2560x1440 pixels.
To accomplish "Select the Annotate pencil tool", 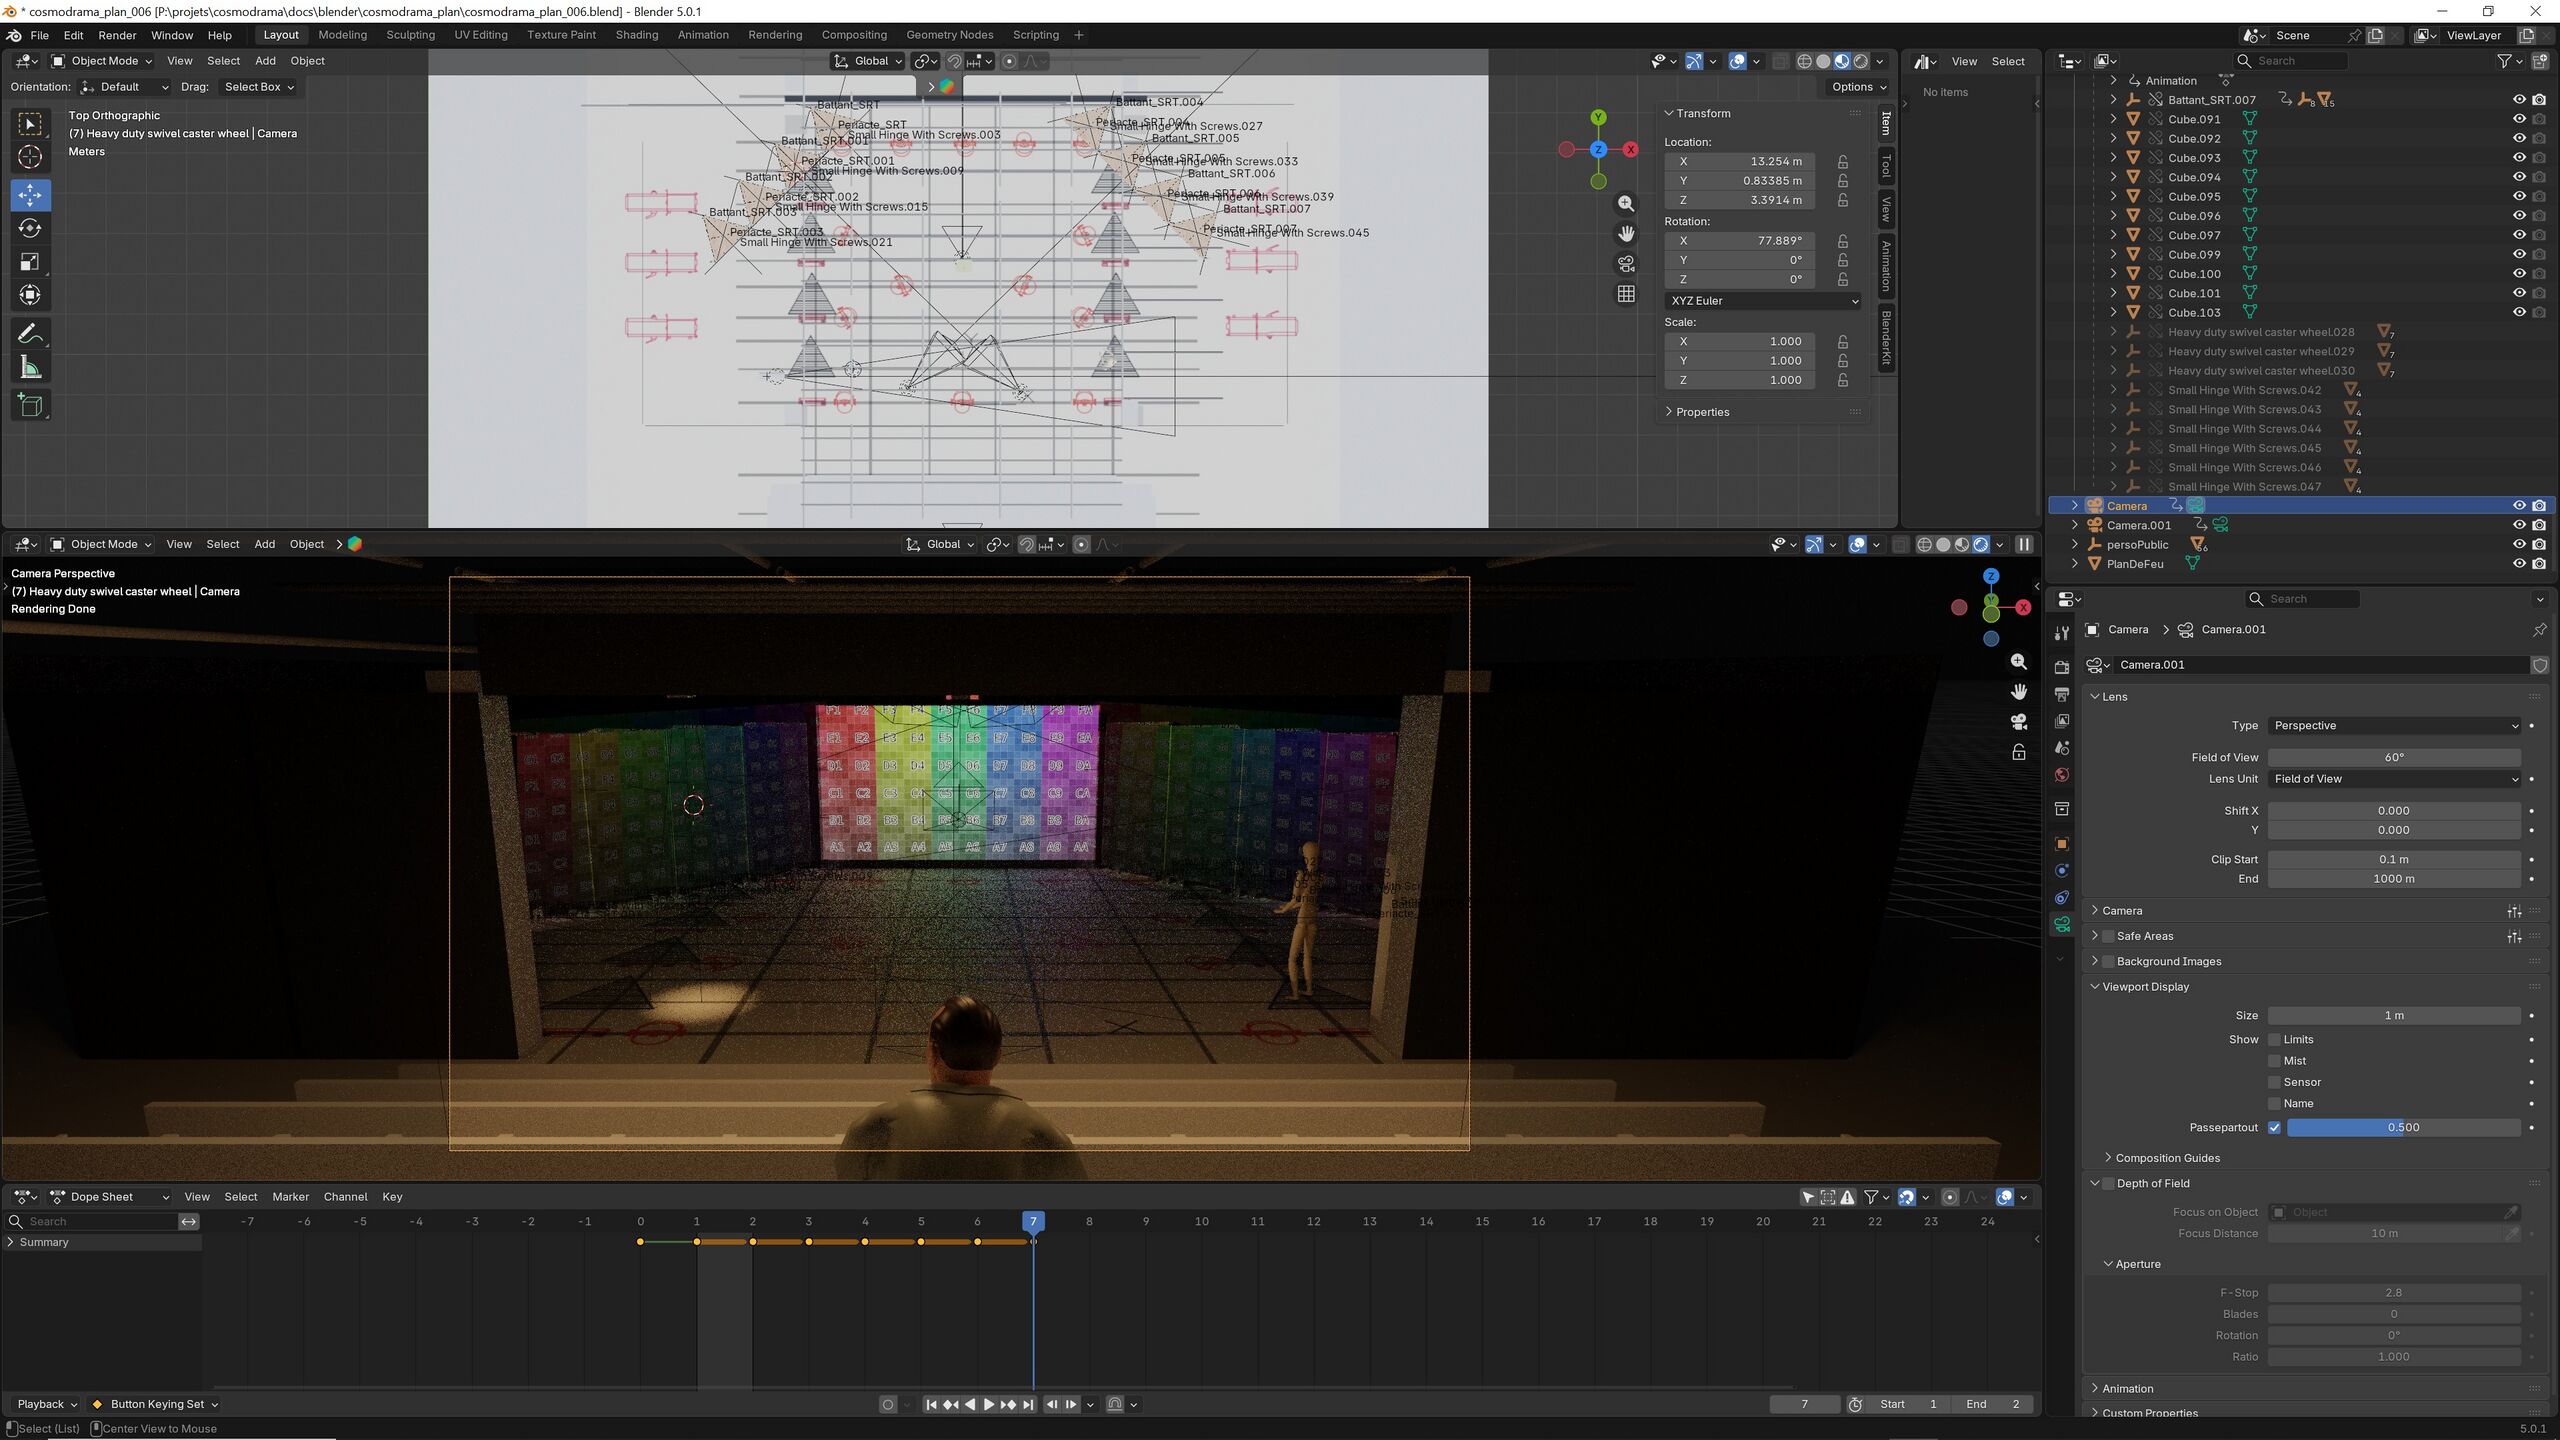I will click(30, 333).
